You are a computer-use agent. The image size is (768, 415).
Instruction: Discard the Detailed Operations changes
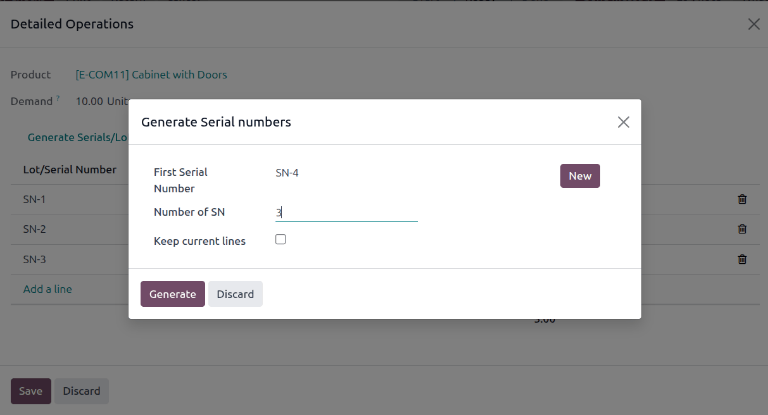coord(81,391)
